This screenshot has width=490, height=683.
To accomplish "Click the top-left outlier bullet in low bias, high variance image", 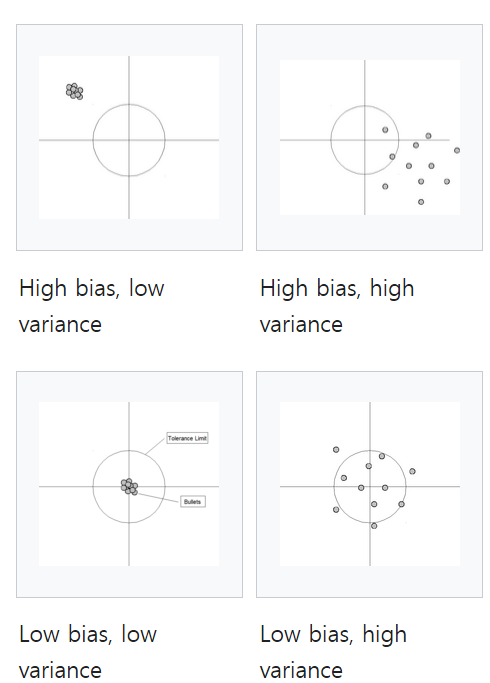I will (336, 450).
